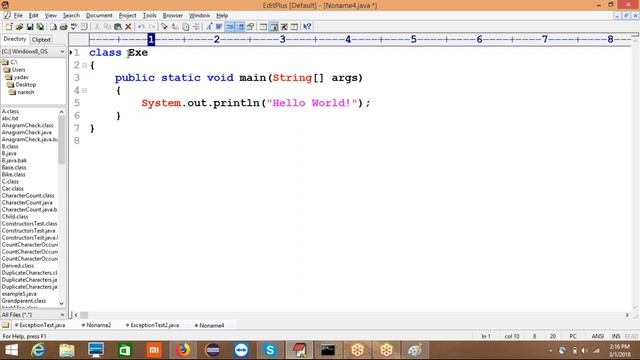
Task: Open the Search menu
Action: pyautogui.click(x=71, y=16)
